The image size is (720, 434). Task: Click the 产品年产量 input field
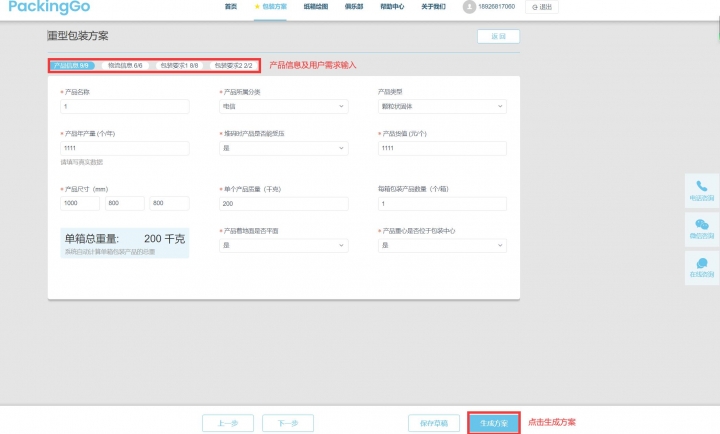point(124,148)
